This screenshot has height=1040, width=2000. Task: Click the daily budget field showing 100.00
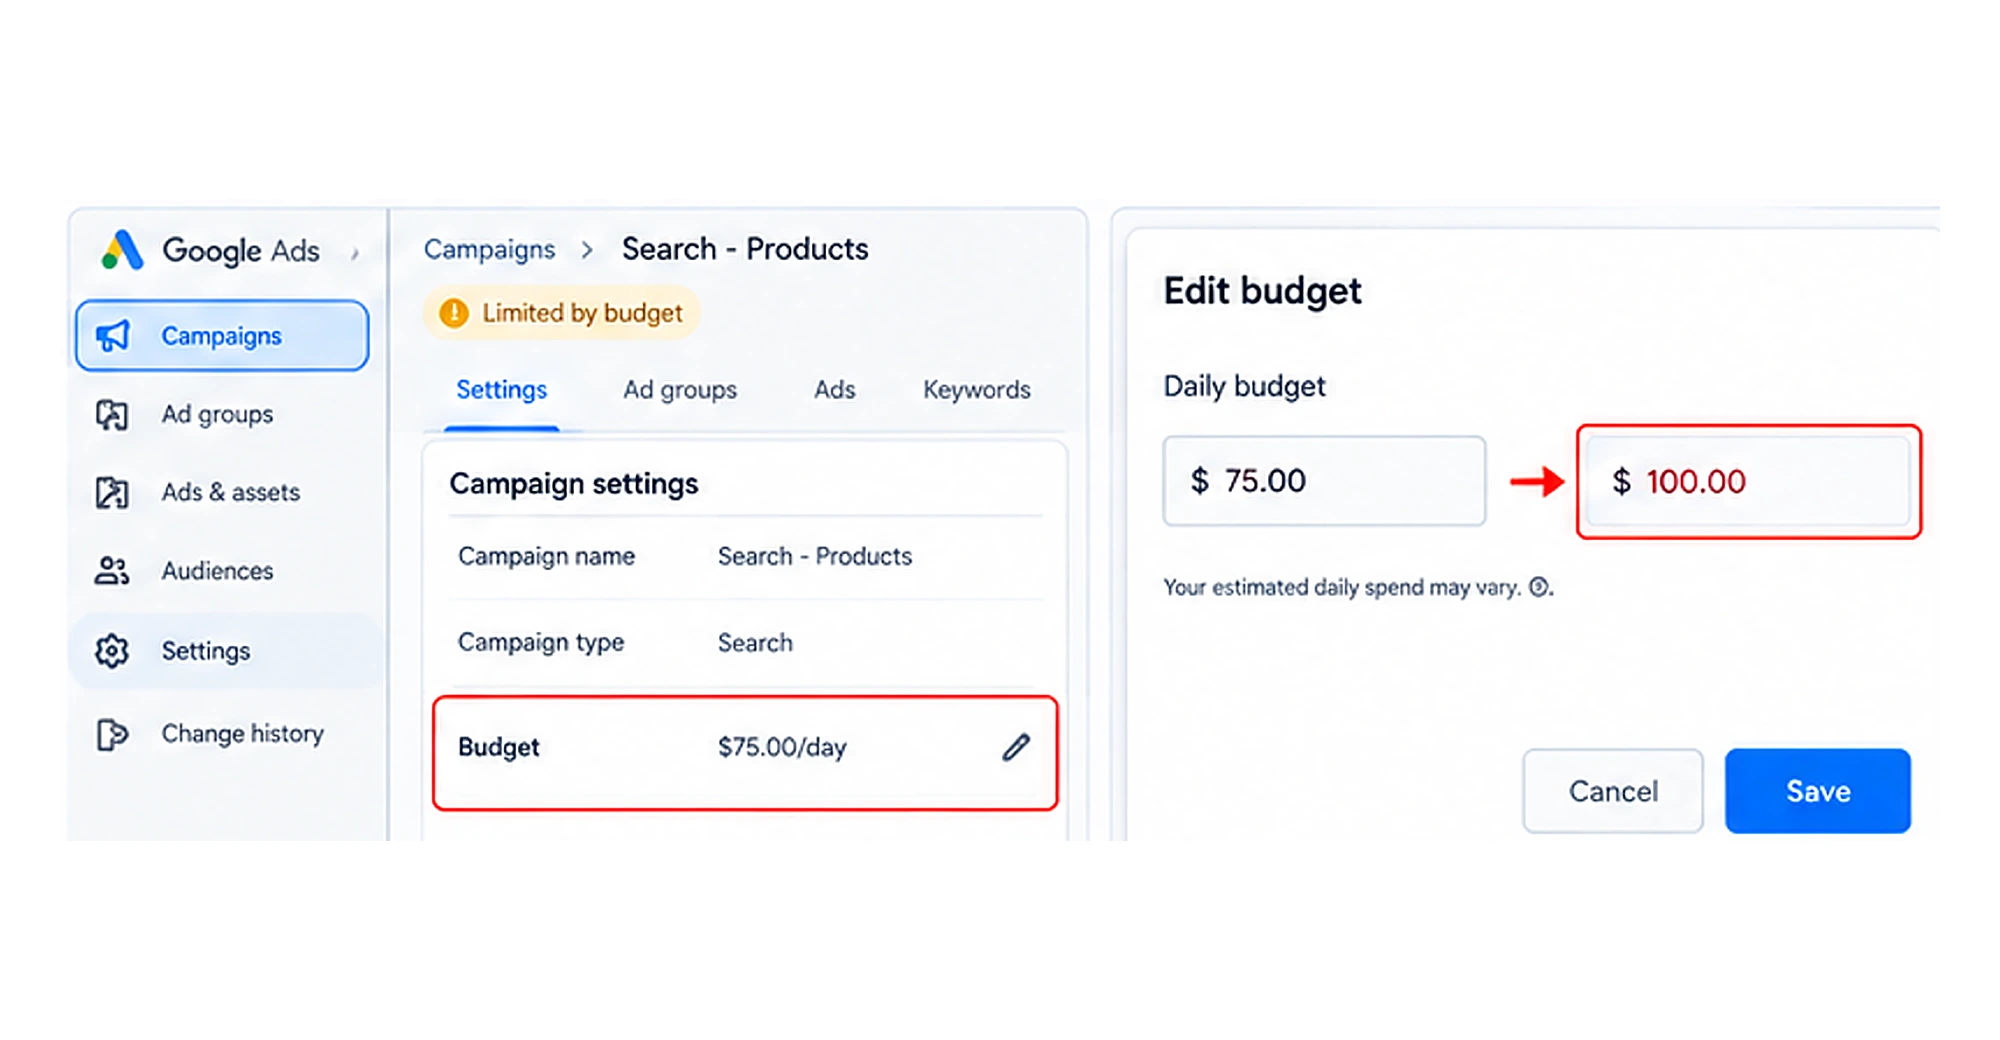pos(1749,481)
